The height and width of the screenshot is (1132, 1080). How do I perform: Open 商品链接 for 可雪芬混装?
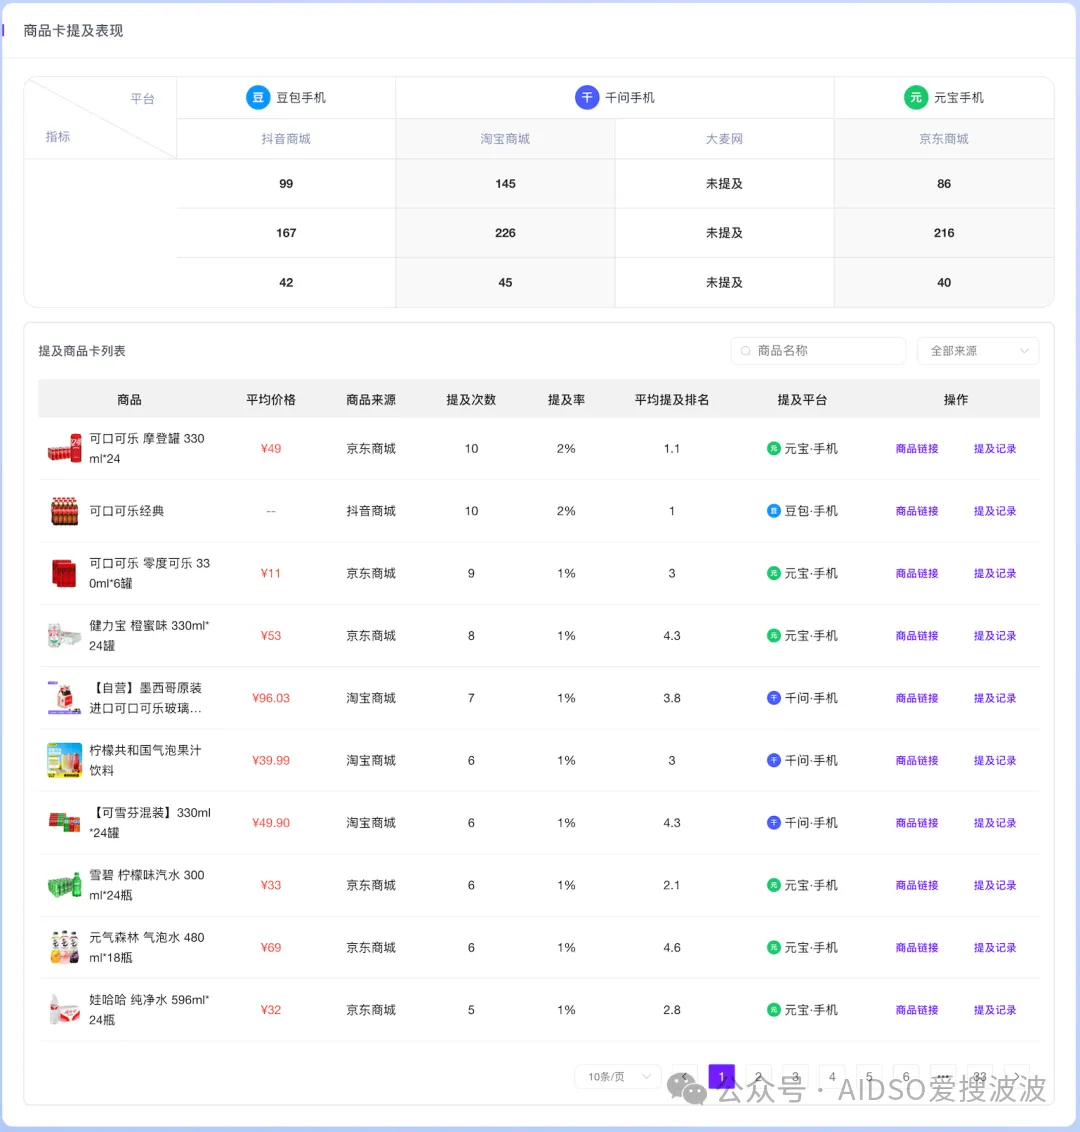coord(917,823)
